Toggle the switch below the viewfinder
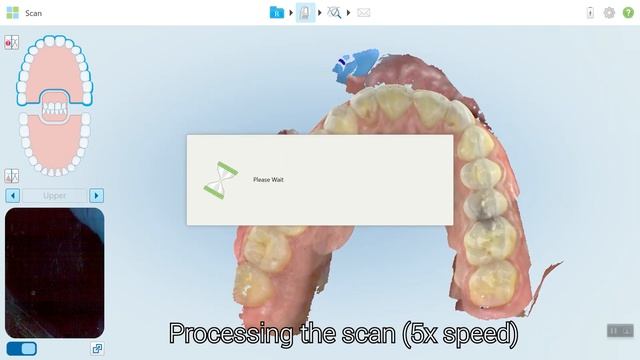 point(22,349)
